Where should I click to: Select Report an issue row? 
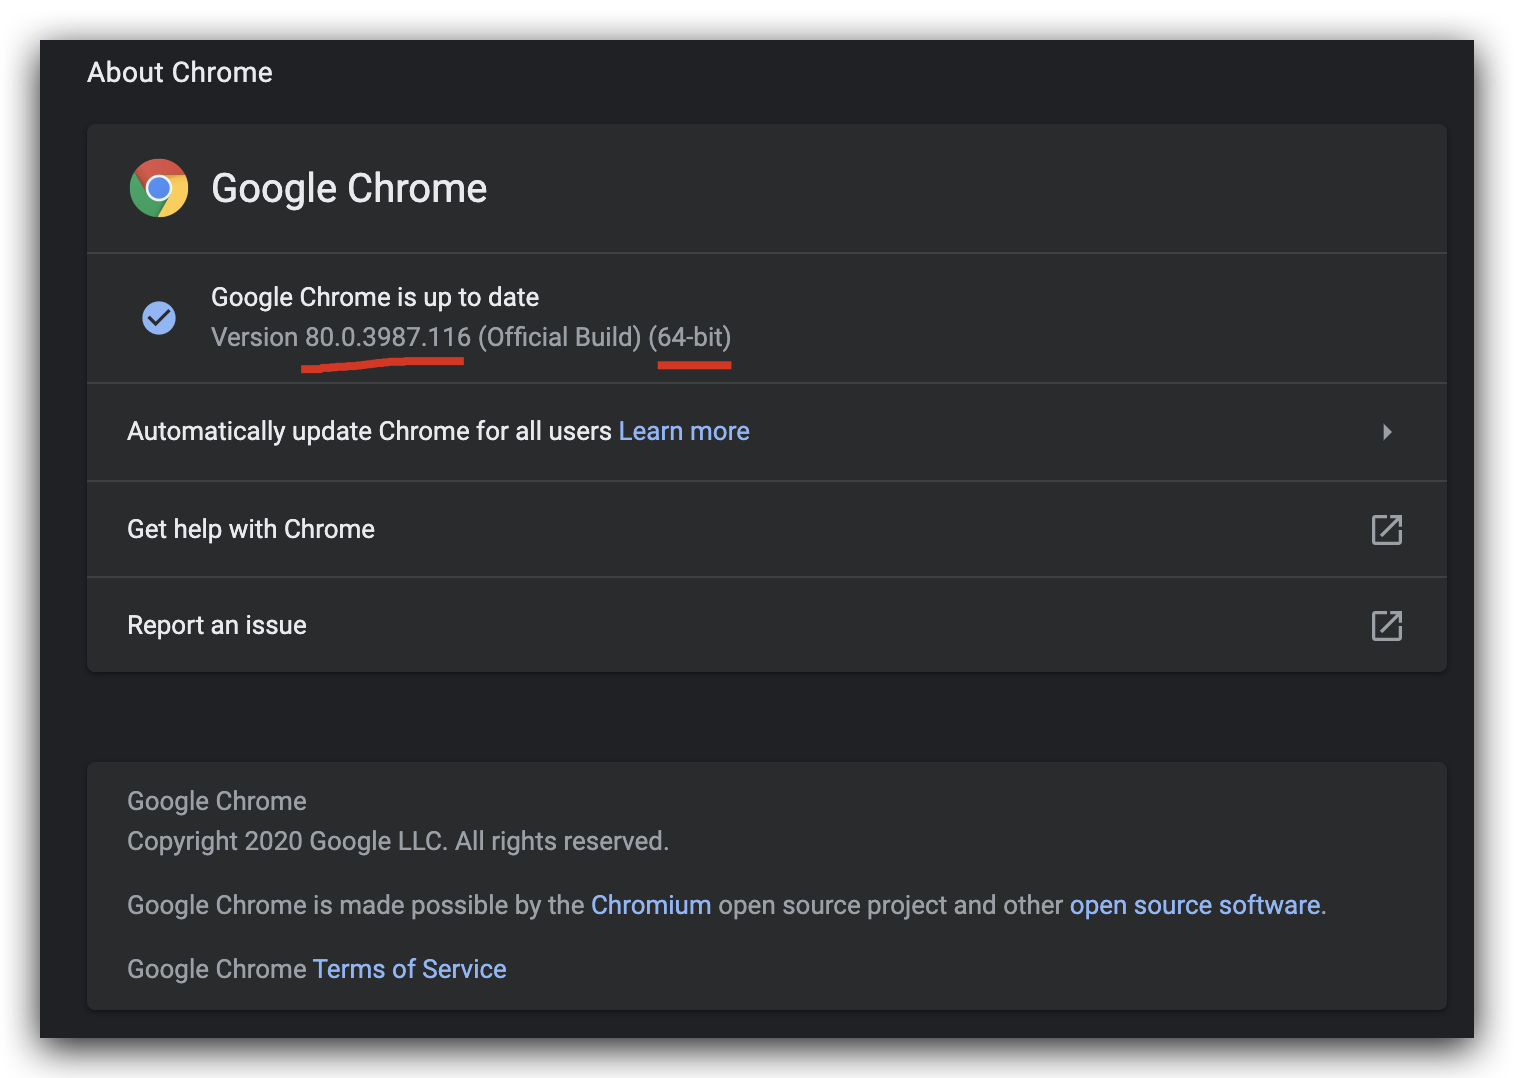[767, 625]
